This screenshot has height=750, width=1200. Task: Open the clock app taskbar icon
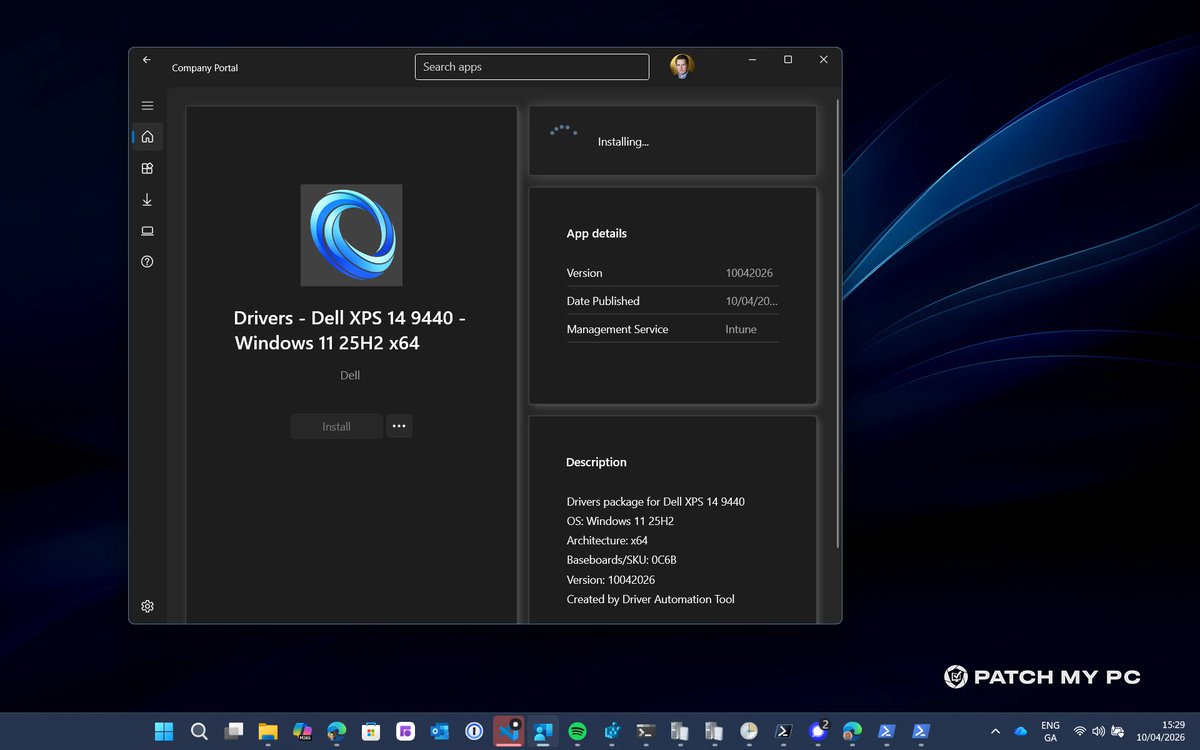pos(749,731)
